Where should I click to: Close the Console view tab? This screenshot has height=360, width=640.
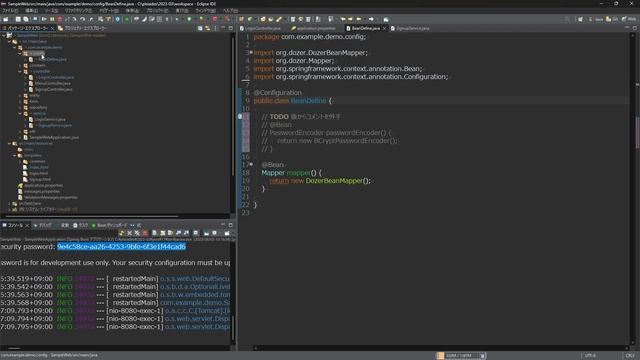tap(27, 225)
